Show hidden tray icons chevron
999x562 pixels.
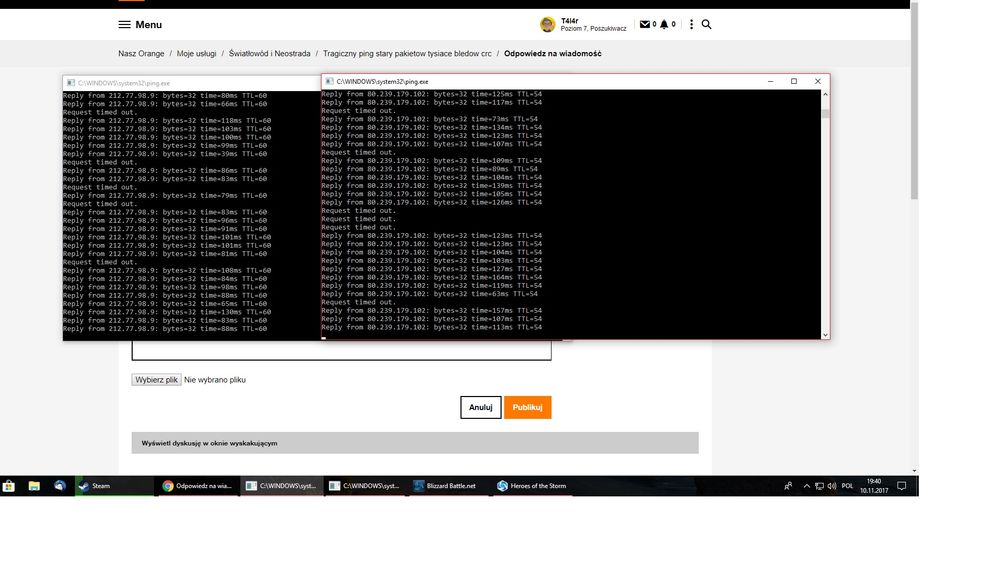[805, 486]
